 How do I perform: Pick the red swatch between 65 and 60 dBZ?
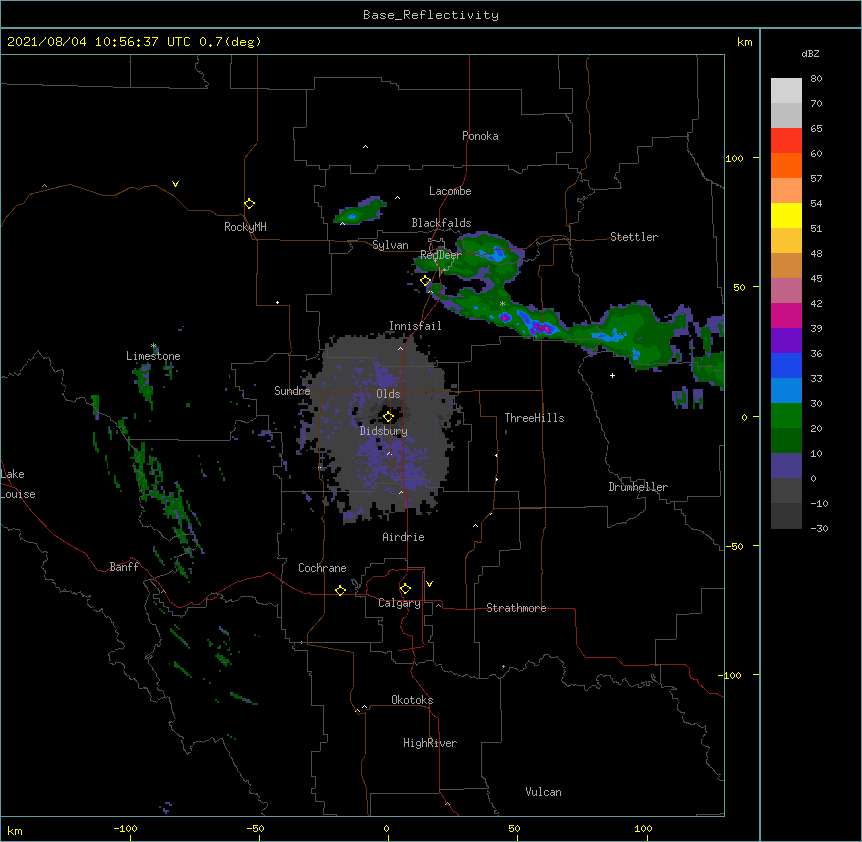tap(786, 141)
